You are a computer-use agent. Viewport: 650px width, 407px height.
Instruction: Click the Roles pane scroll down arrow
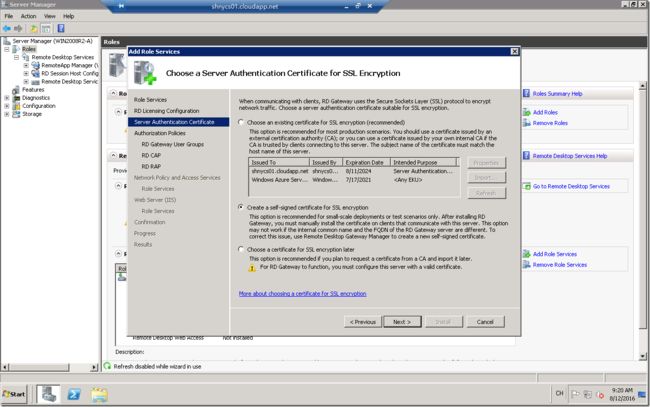pyautogui.click(x=643, y=356)
